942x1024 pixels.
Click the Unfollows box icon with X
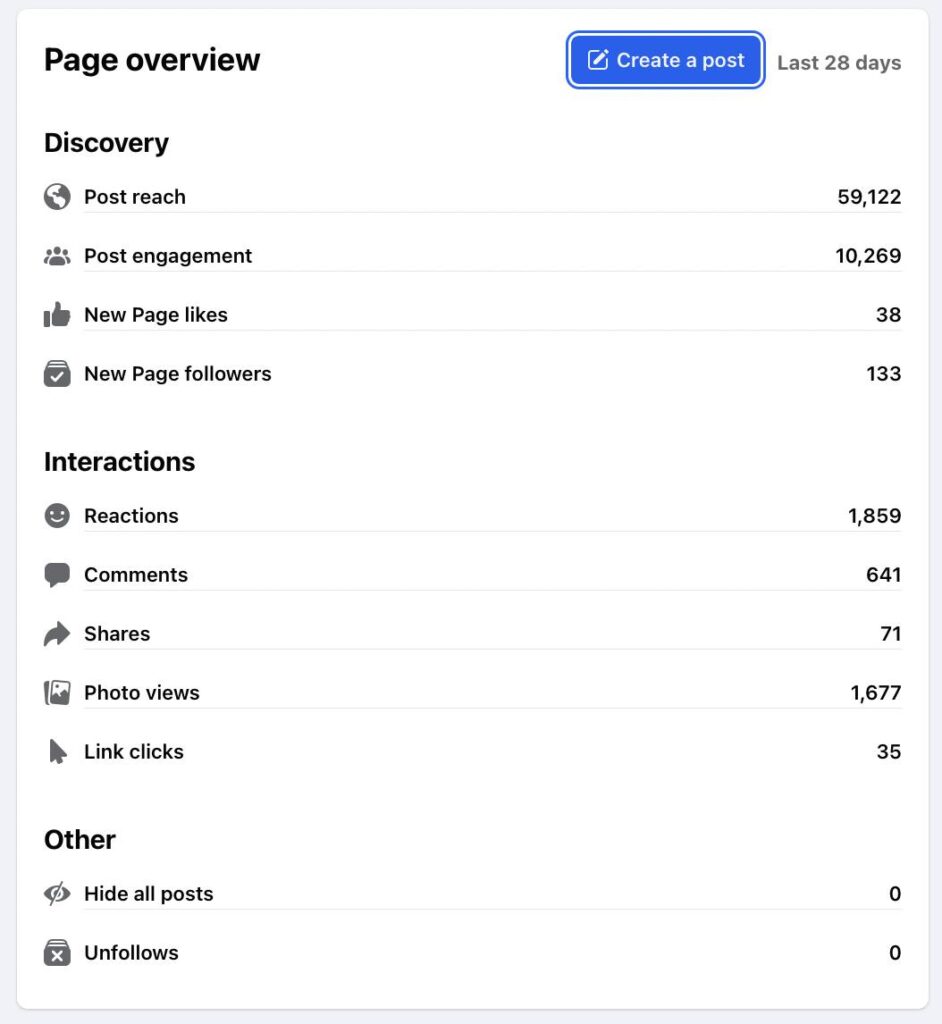click(x=57, y=953)
